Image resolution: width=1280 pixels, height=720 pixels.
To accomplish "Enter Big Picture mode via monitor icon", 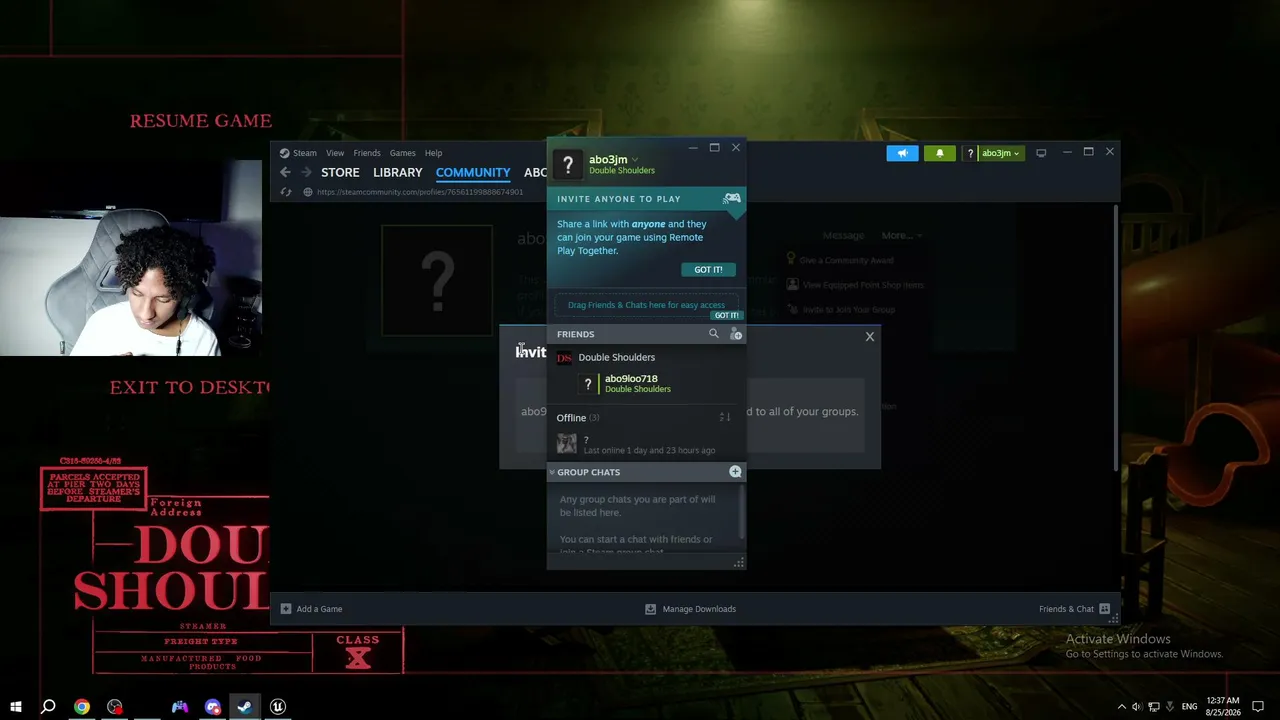I will point(1041,153).
